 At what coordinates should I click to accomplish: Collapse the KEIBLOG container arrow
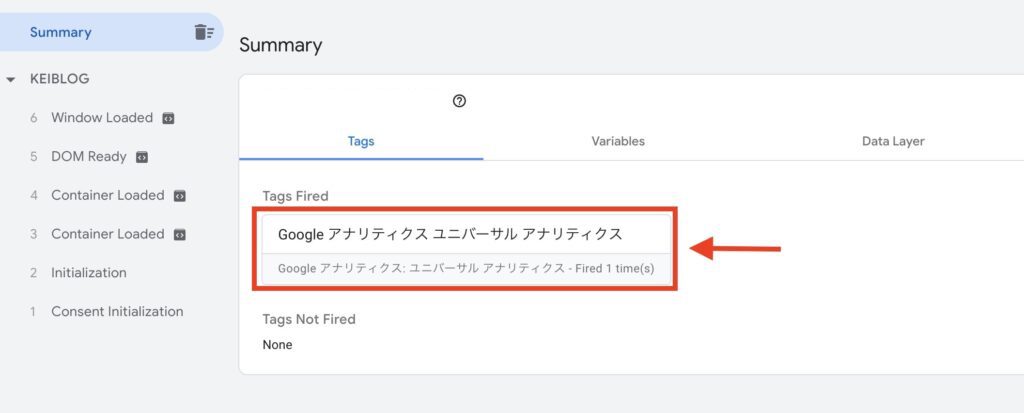[10, 80]
